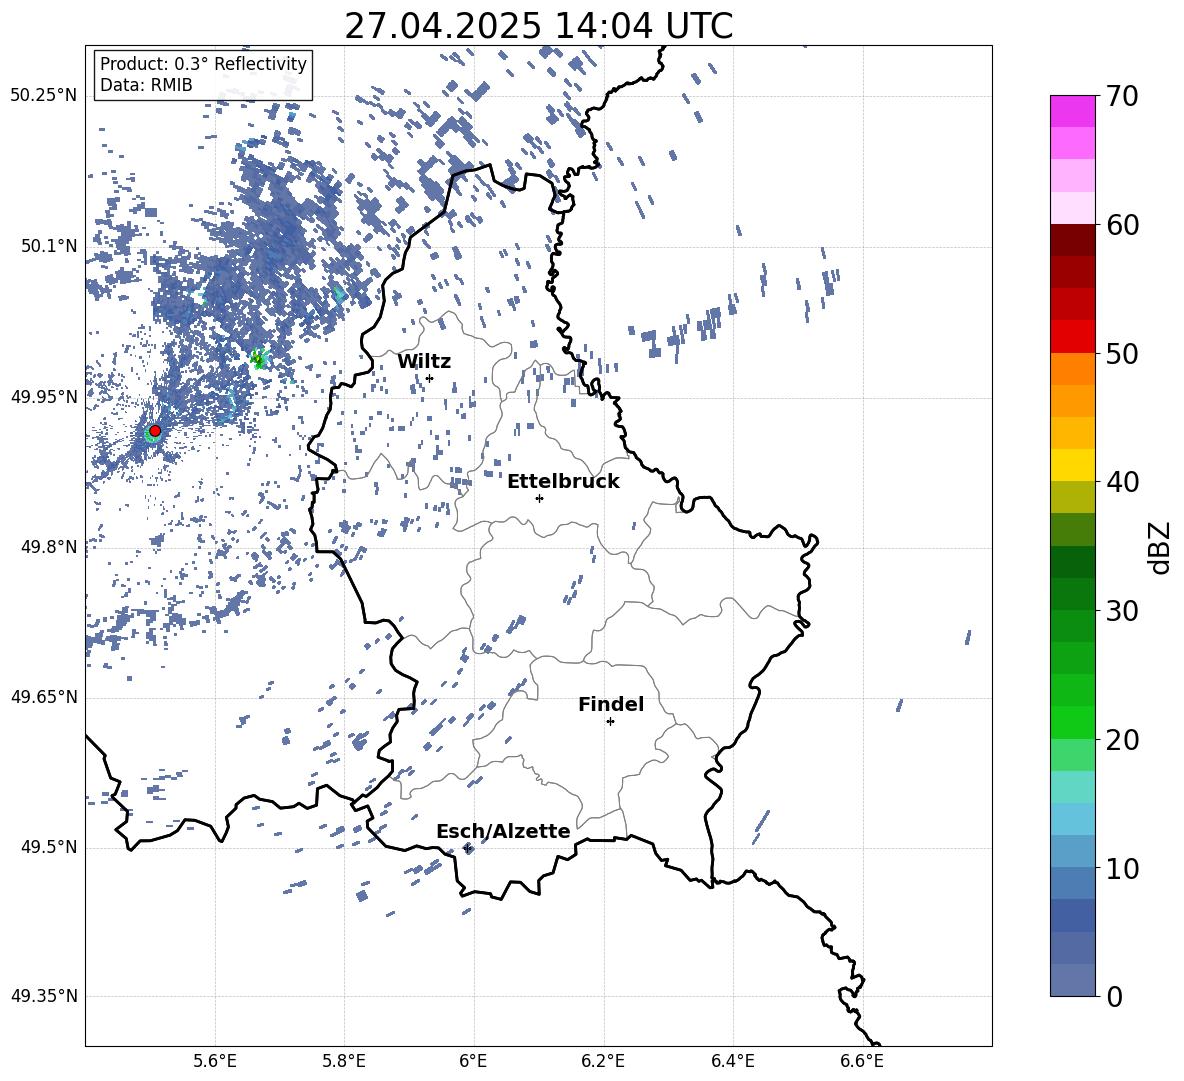Click the 70 colorbar tick label

(x=1122, y=96)
